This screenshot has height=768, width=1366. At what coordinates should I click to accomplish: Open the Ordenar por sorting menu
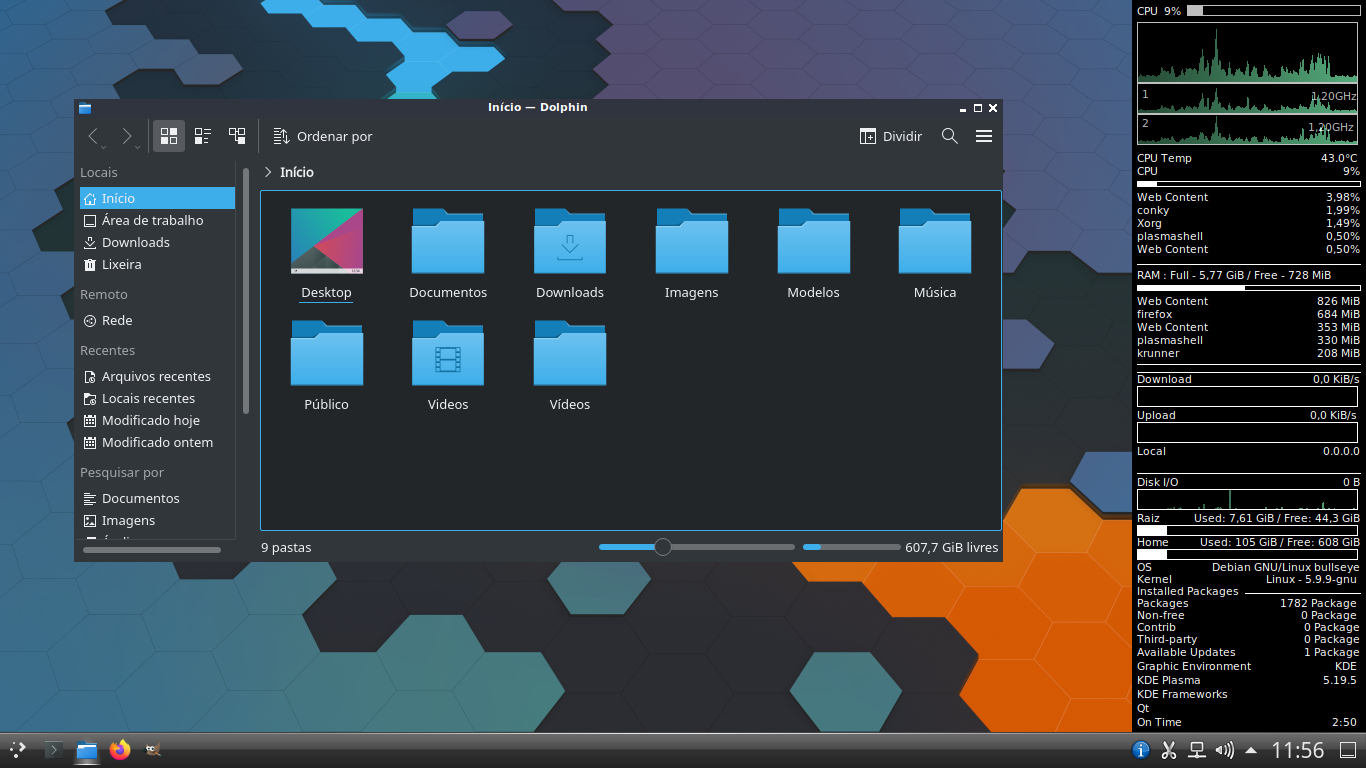(321, 136)
